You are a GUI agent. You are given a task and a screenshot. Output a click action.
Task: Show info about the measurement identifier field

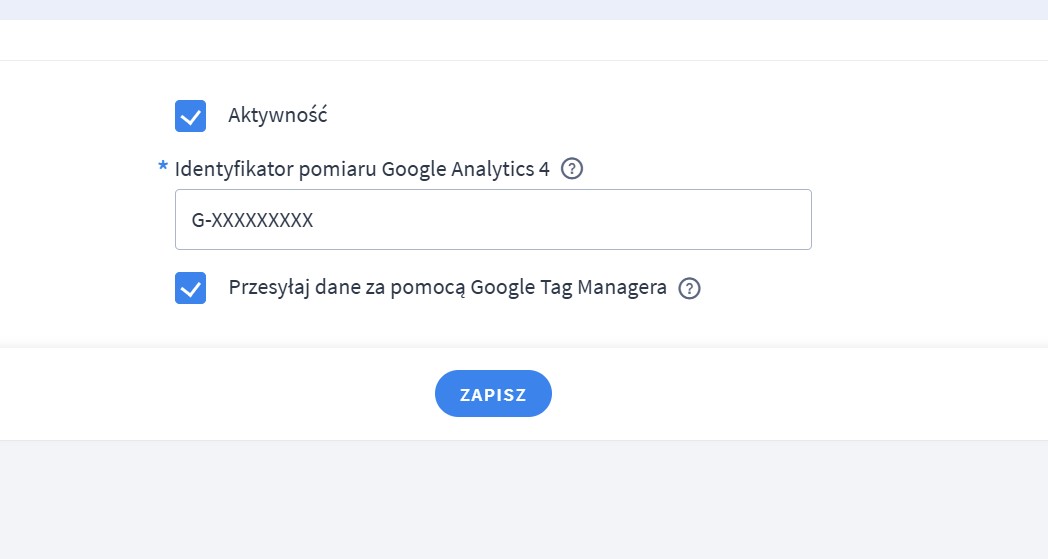pos(572,169)
